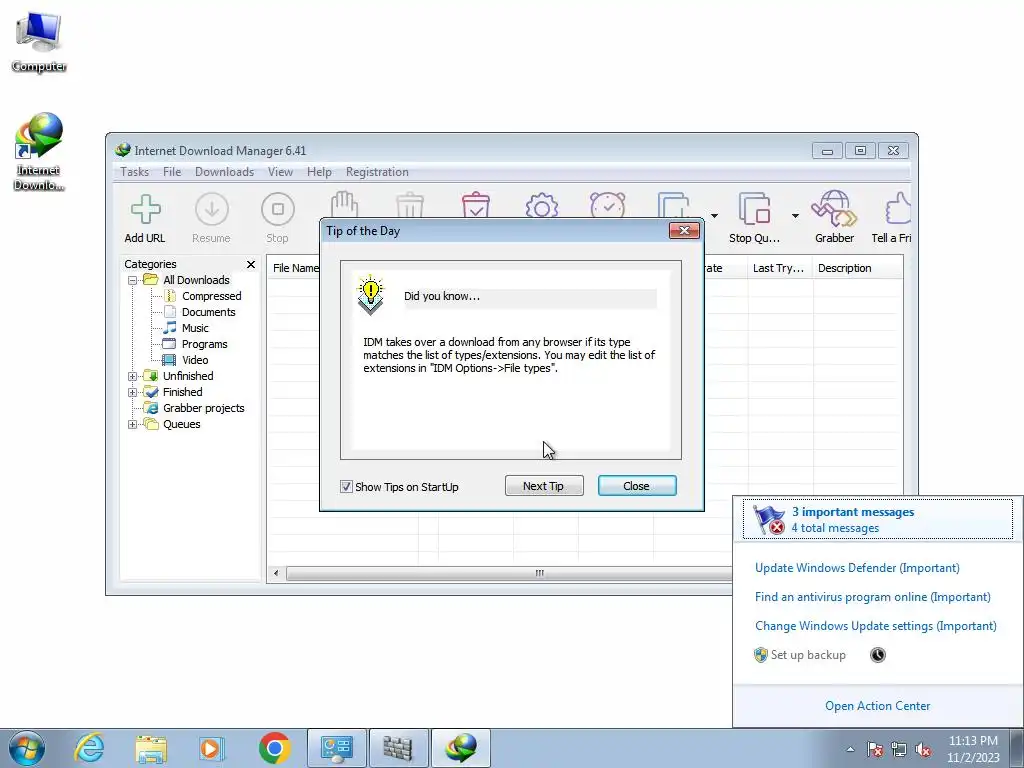1024x768 pixels.
Task: Close the Tip dialog with the X
Action: click(684, 231)
